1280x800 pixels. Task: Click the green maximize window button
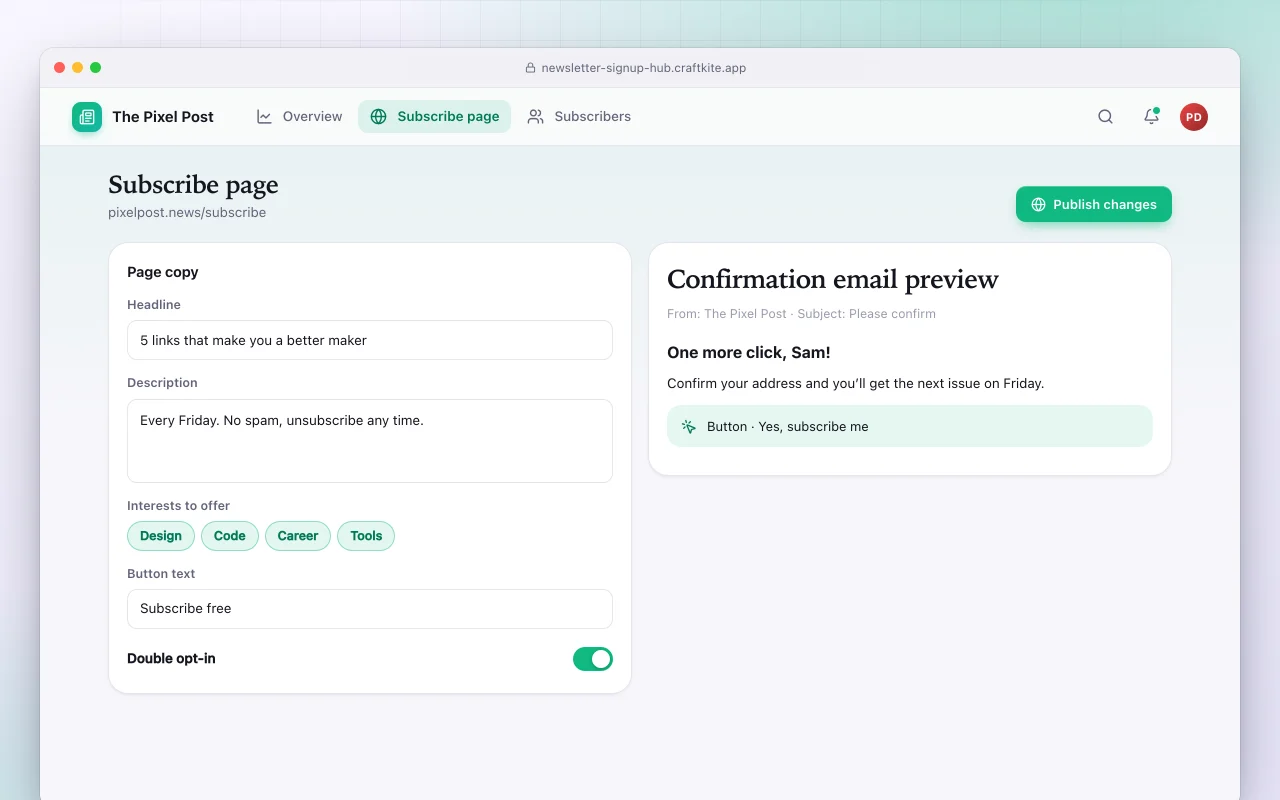click(96, 68)
